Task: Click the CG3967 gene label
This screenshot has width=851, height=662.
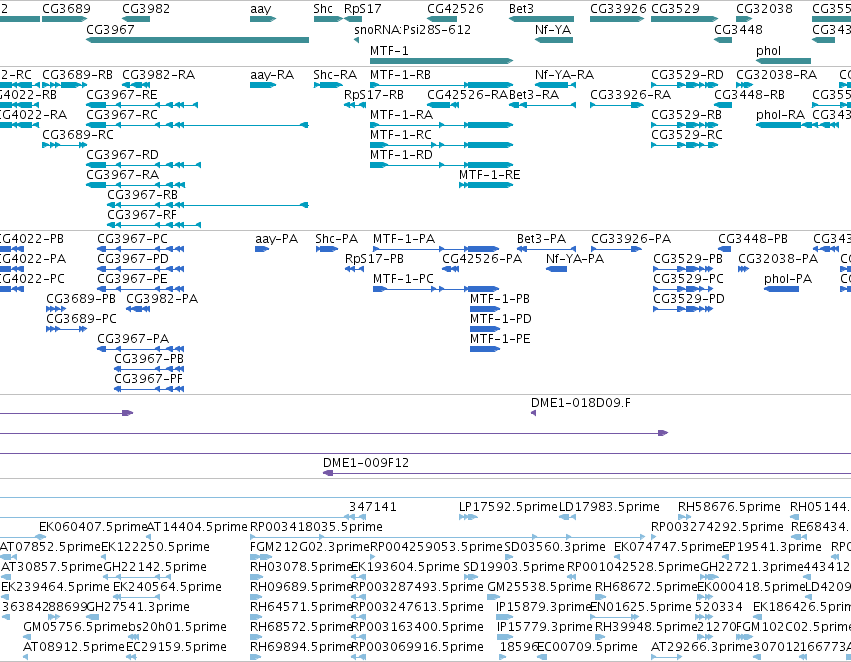Action: pyautogui.click(x=110, y=30)
